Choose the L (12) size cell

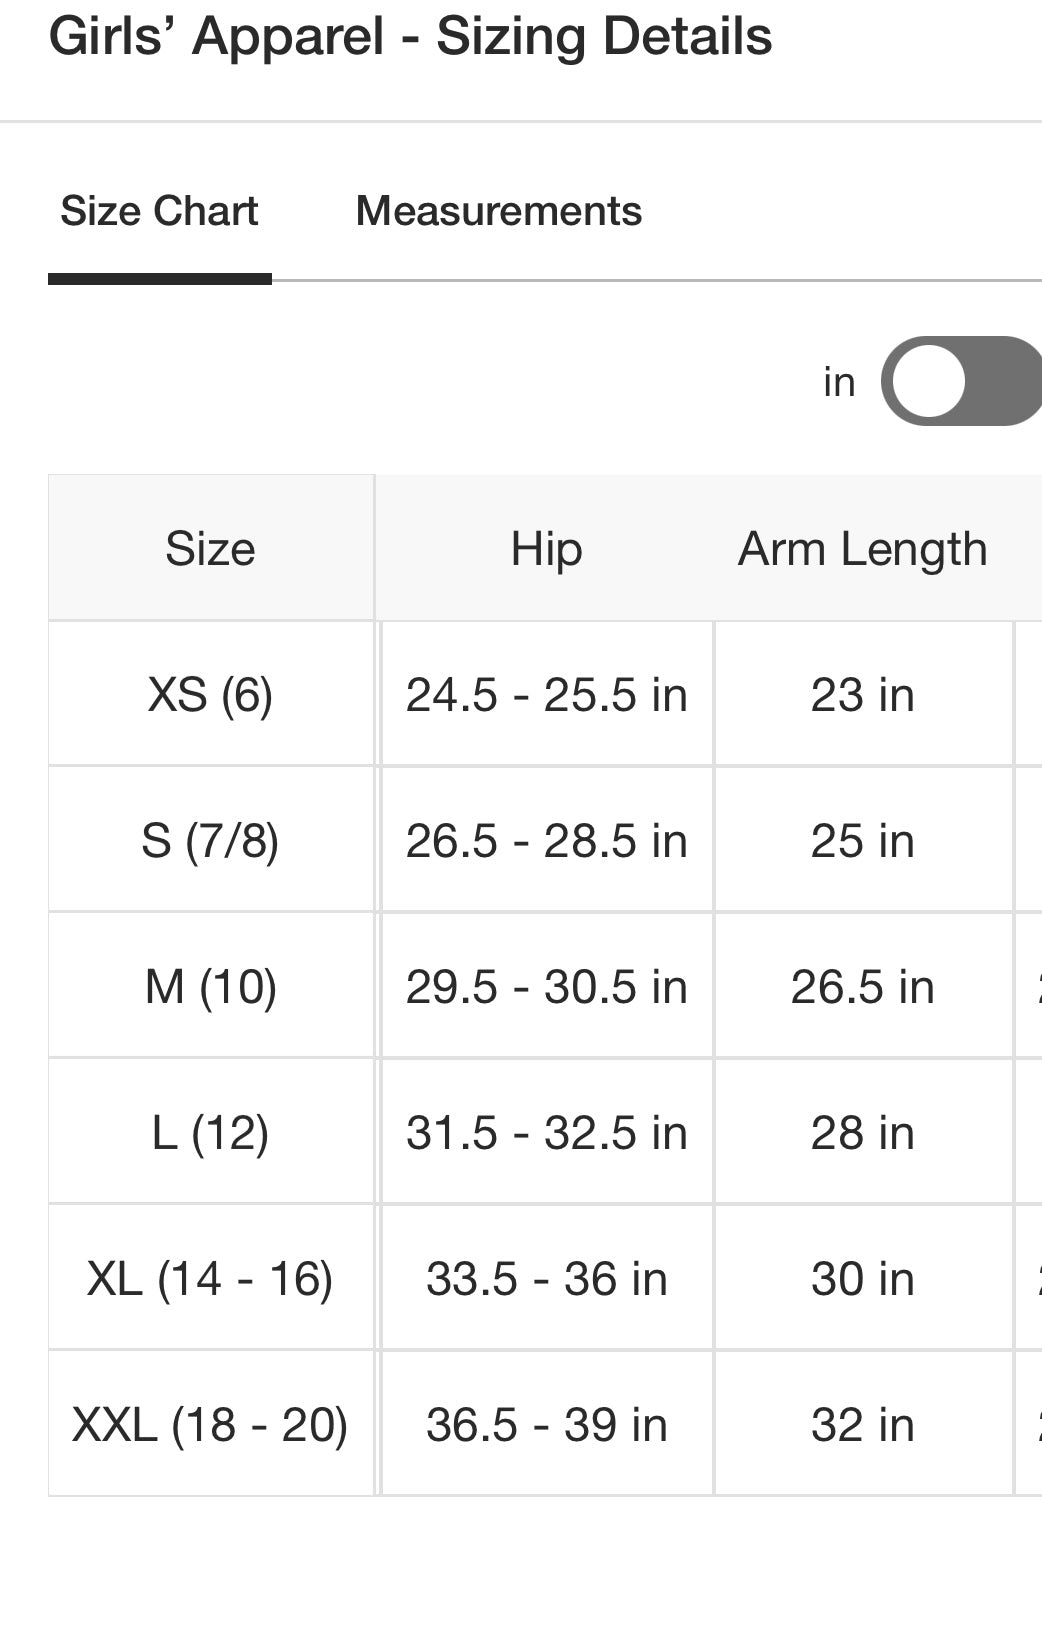(210, 1133)
